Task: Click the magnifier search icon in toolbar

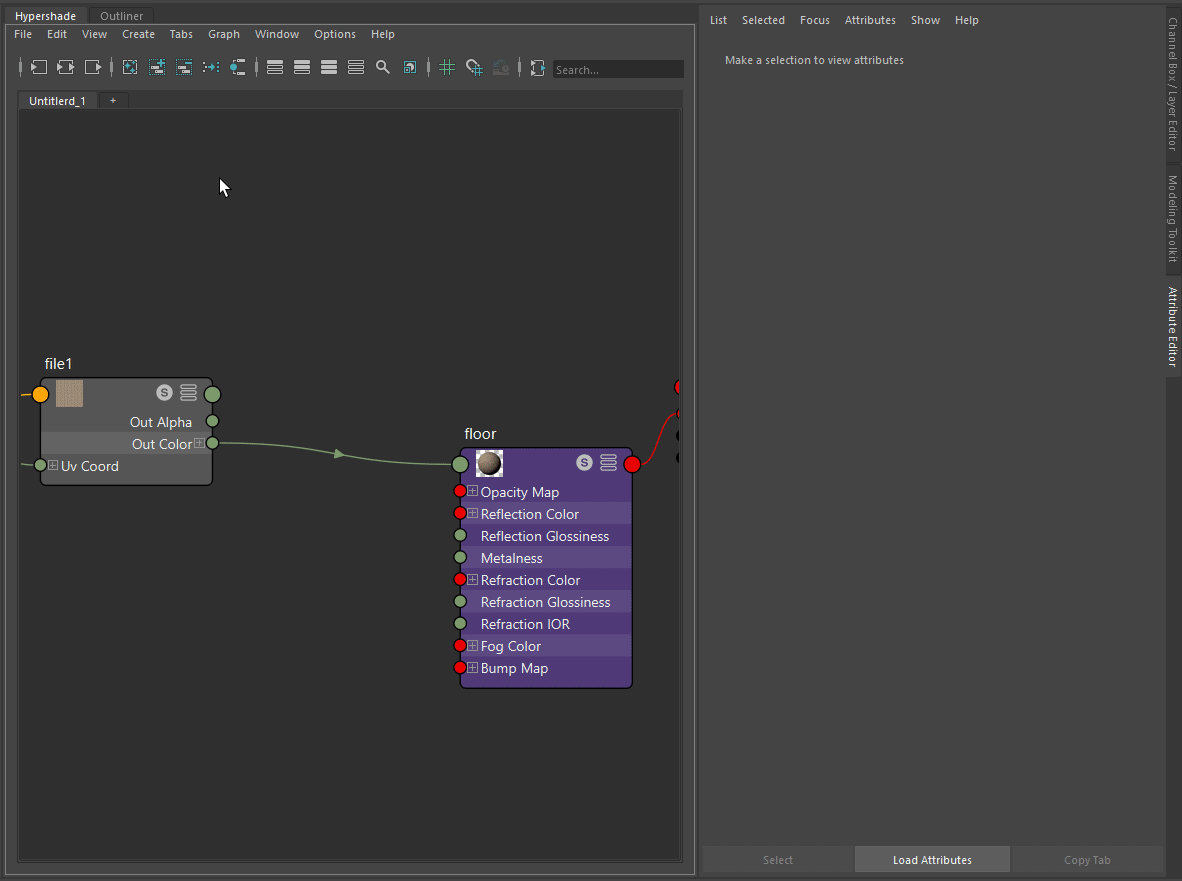Action: [383, 67]
